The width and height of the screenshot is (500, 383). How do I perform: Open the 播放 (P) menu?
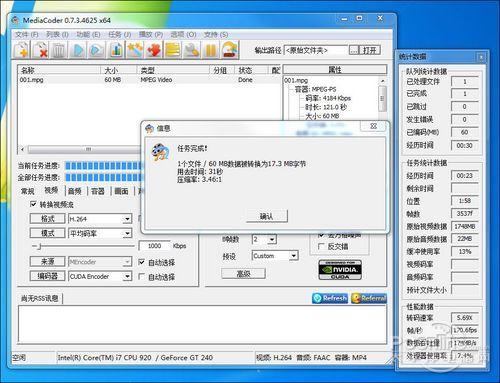click(151, 35)
